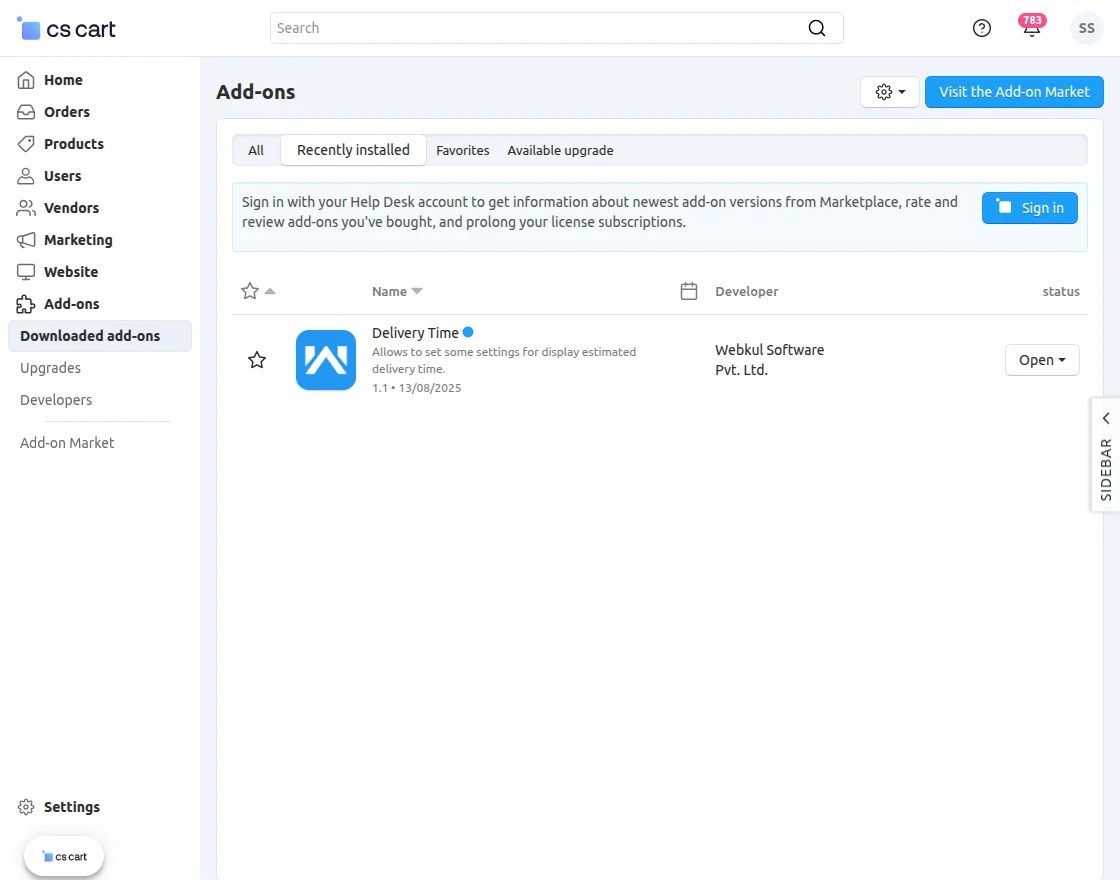
Task: Open notifications bell with 783 badge
Action: 1031,27
